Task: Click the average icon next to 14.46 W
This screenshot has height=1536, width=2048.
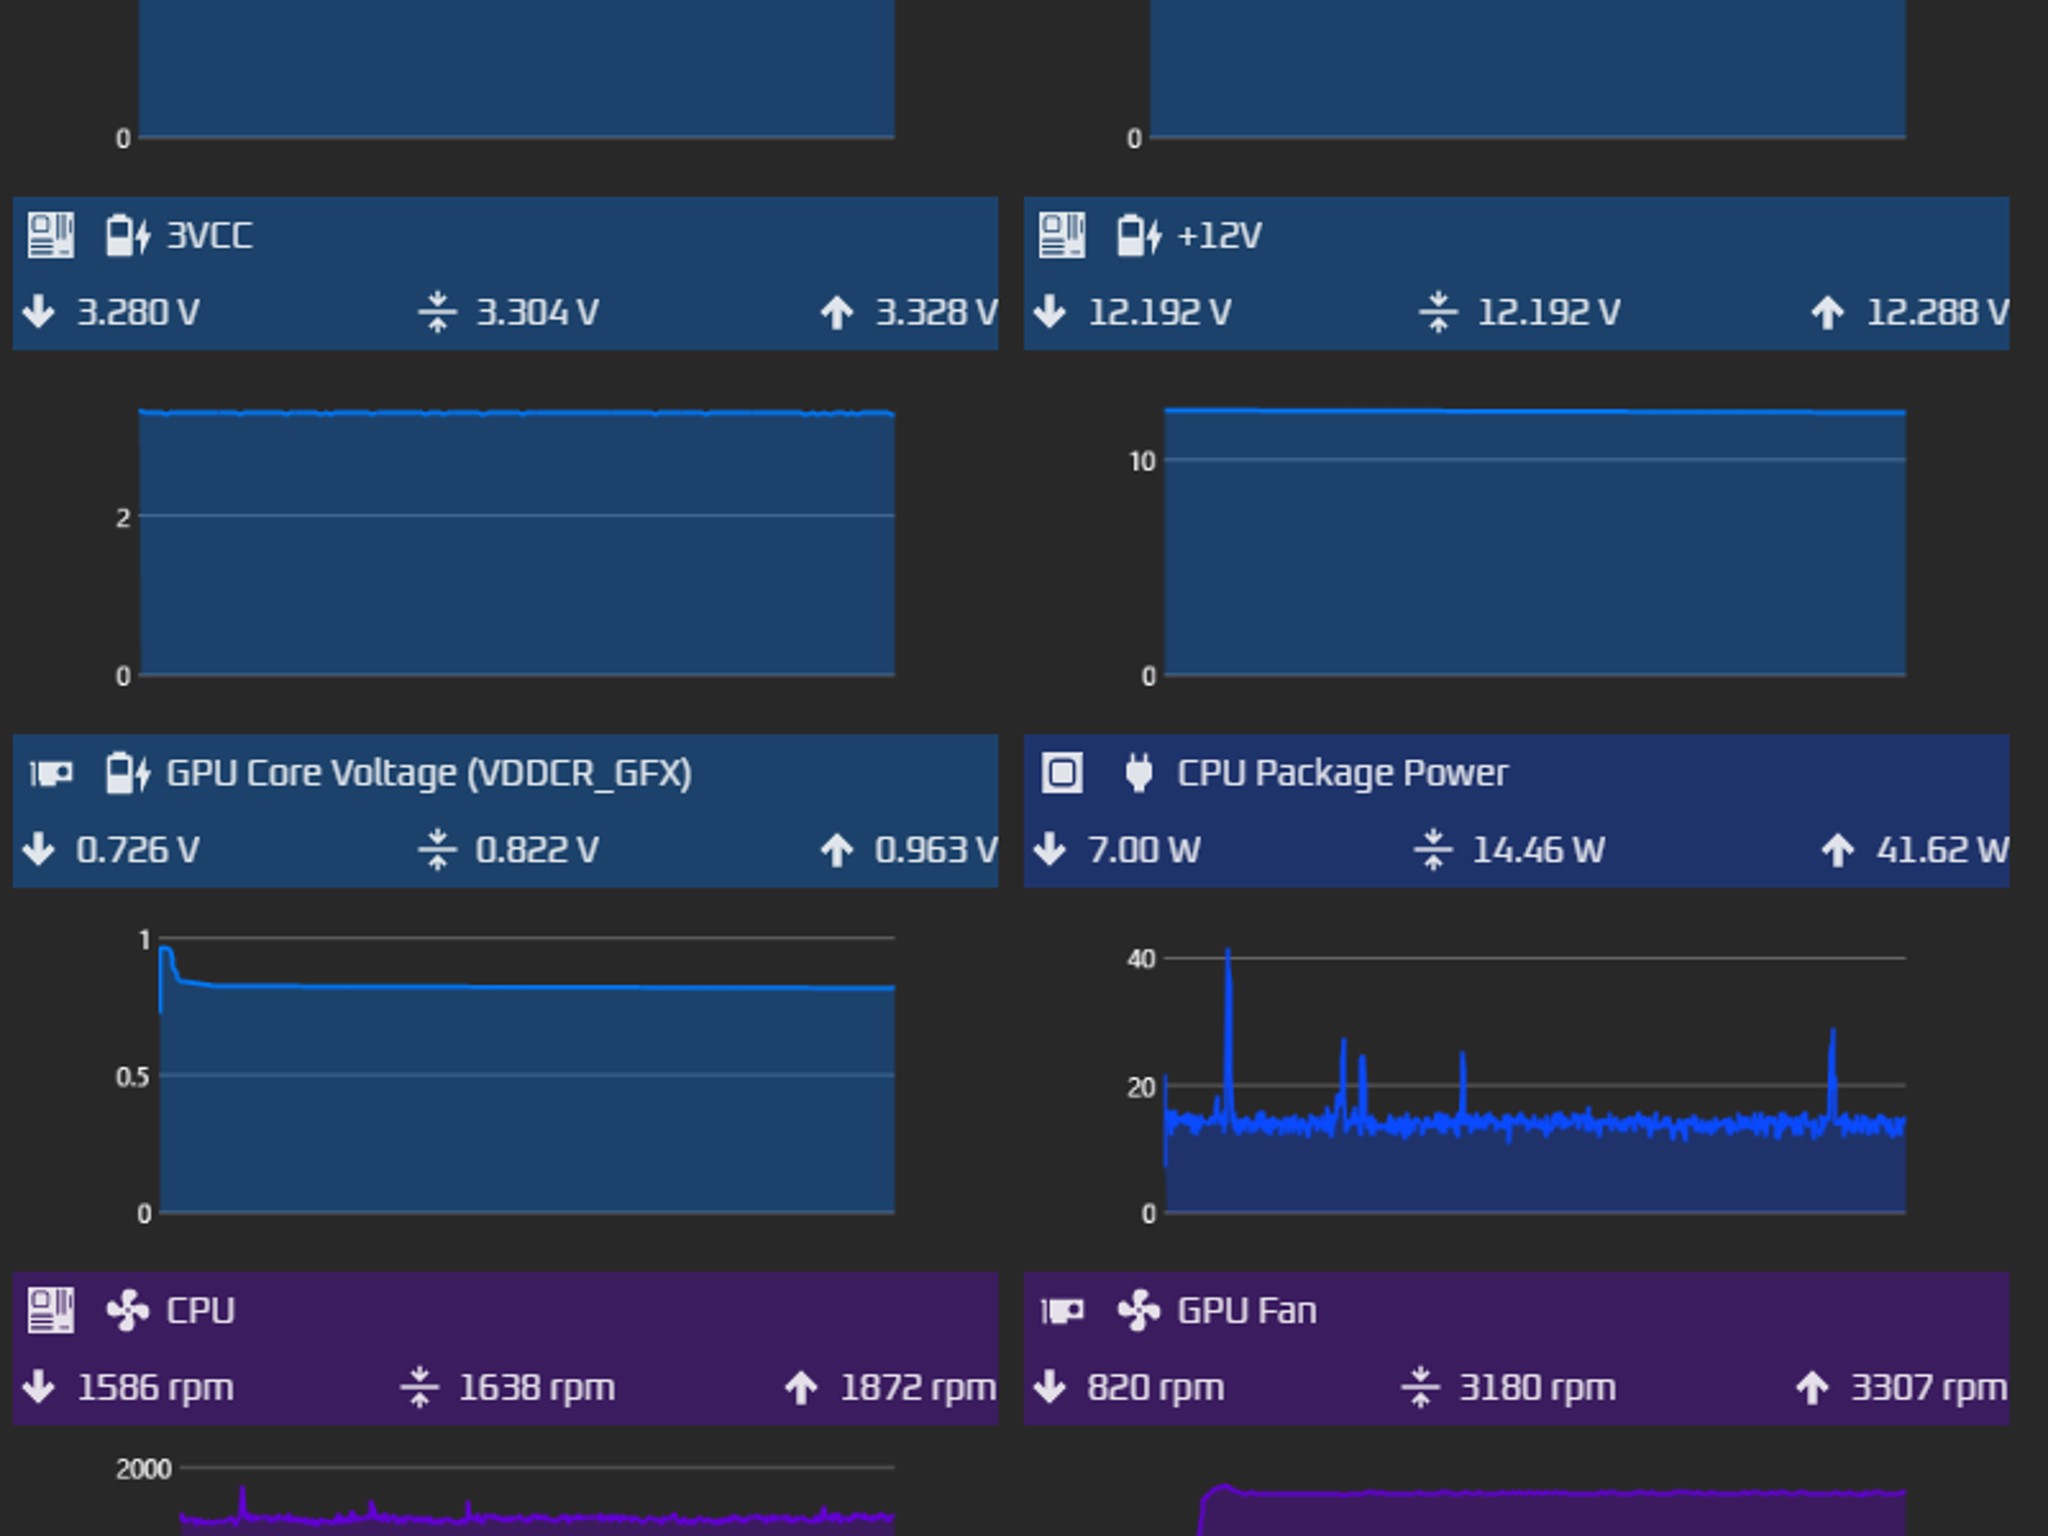Action: 1433,850
